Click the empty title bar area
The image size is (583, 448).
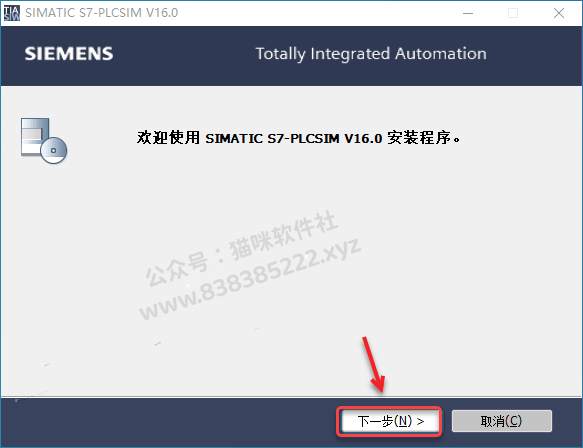(x=316, y=13)
